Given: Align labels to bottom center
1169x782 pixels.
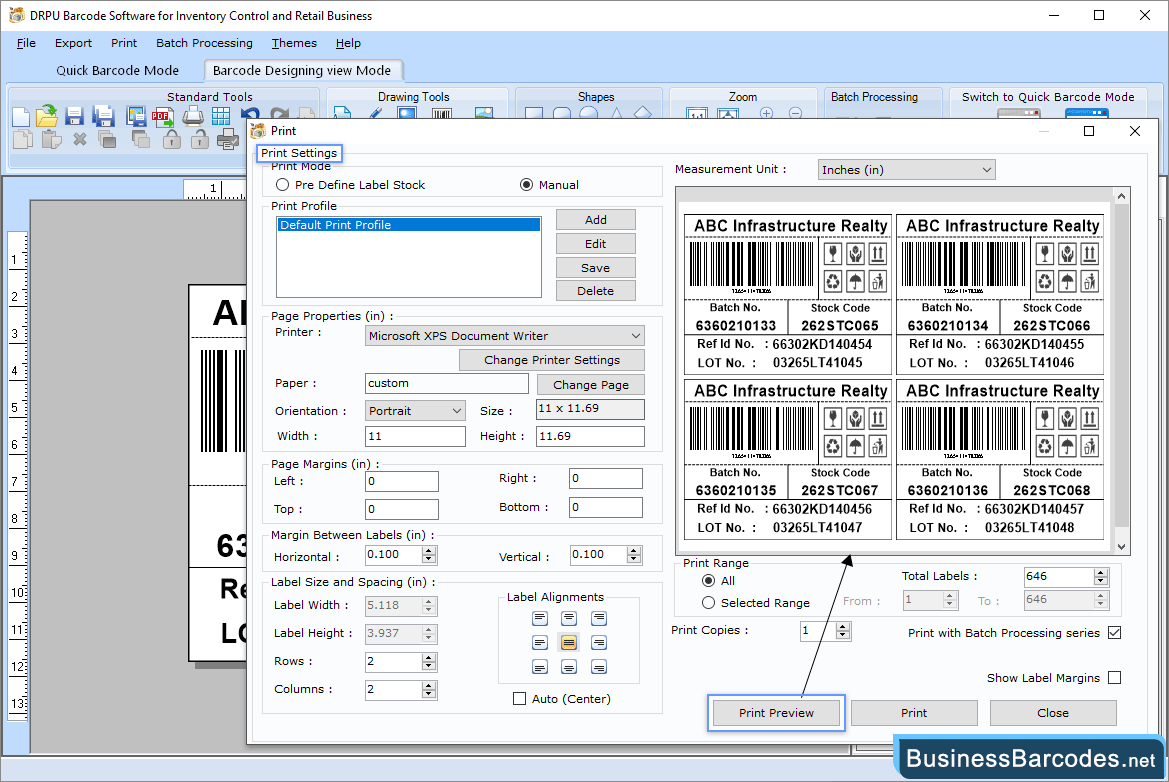Looking at the screenshot, I should [x=569, y=667].
